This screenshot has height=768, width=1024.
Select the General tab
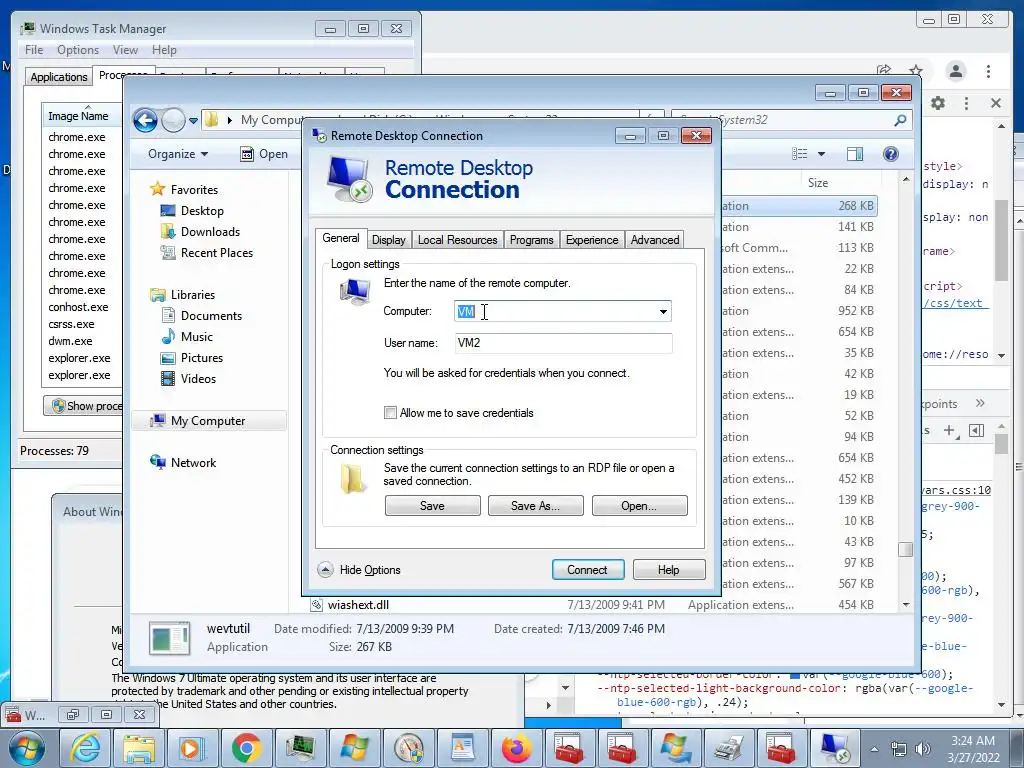point(340,238)
